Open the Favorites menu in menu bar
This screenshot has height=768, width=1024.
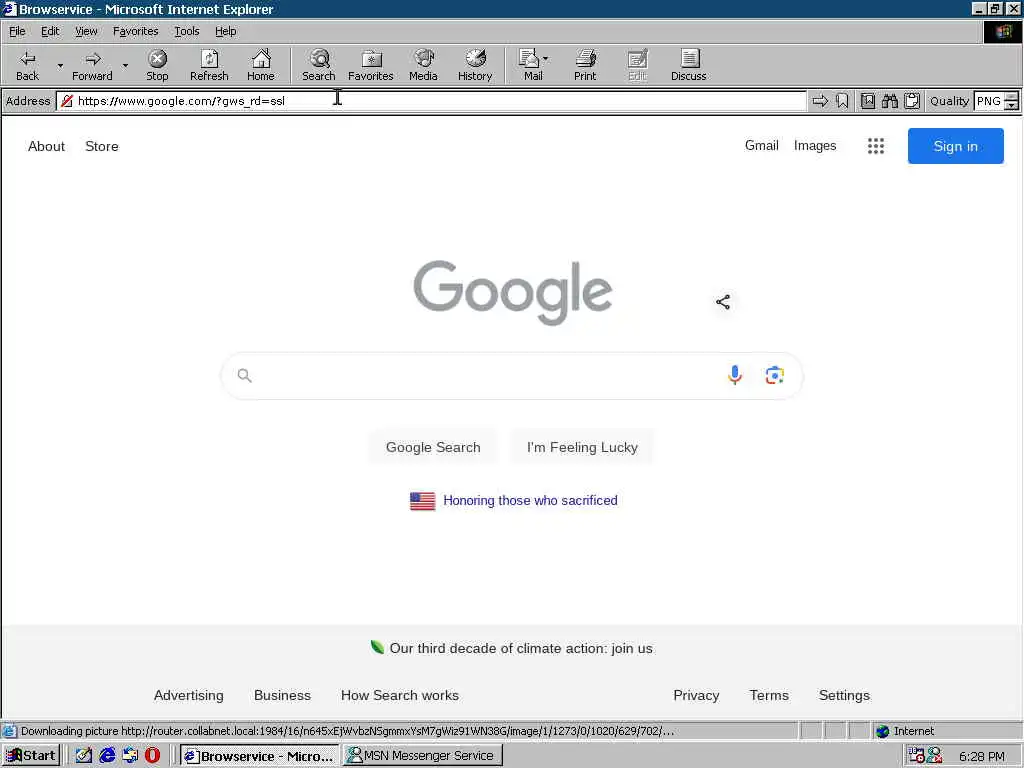(x=135, y=31)
